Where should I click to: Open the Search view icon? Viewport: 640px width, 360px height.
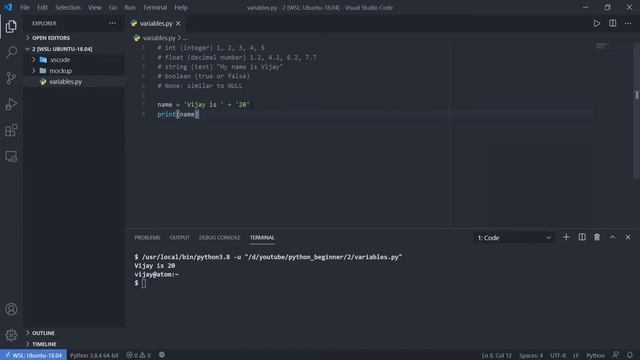click(x=11, y=52)
